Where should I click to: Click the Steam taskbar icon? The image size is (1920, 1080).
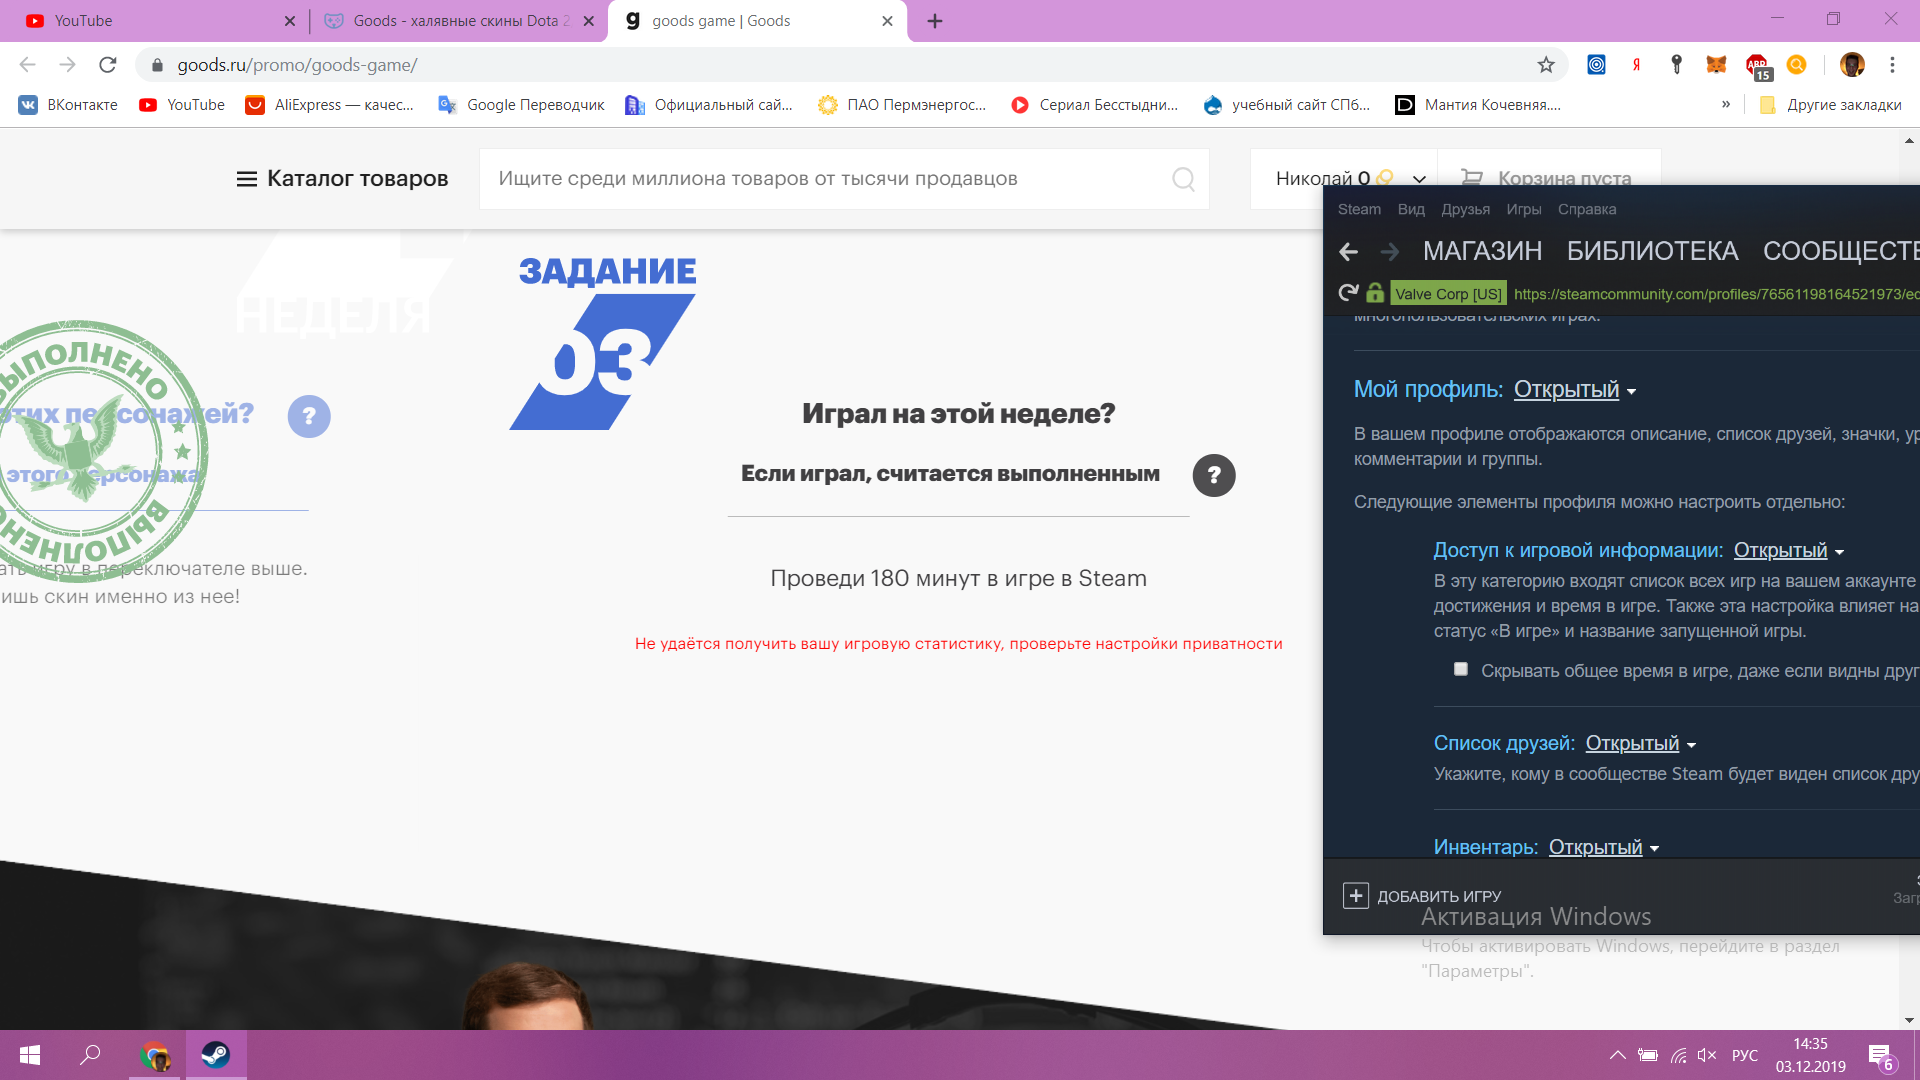click(x=215, y=1055)
